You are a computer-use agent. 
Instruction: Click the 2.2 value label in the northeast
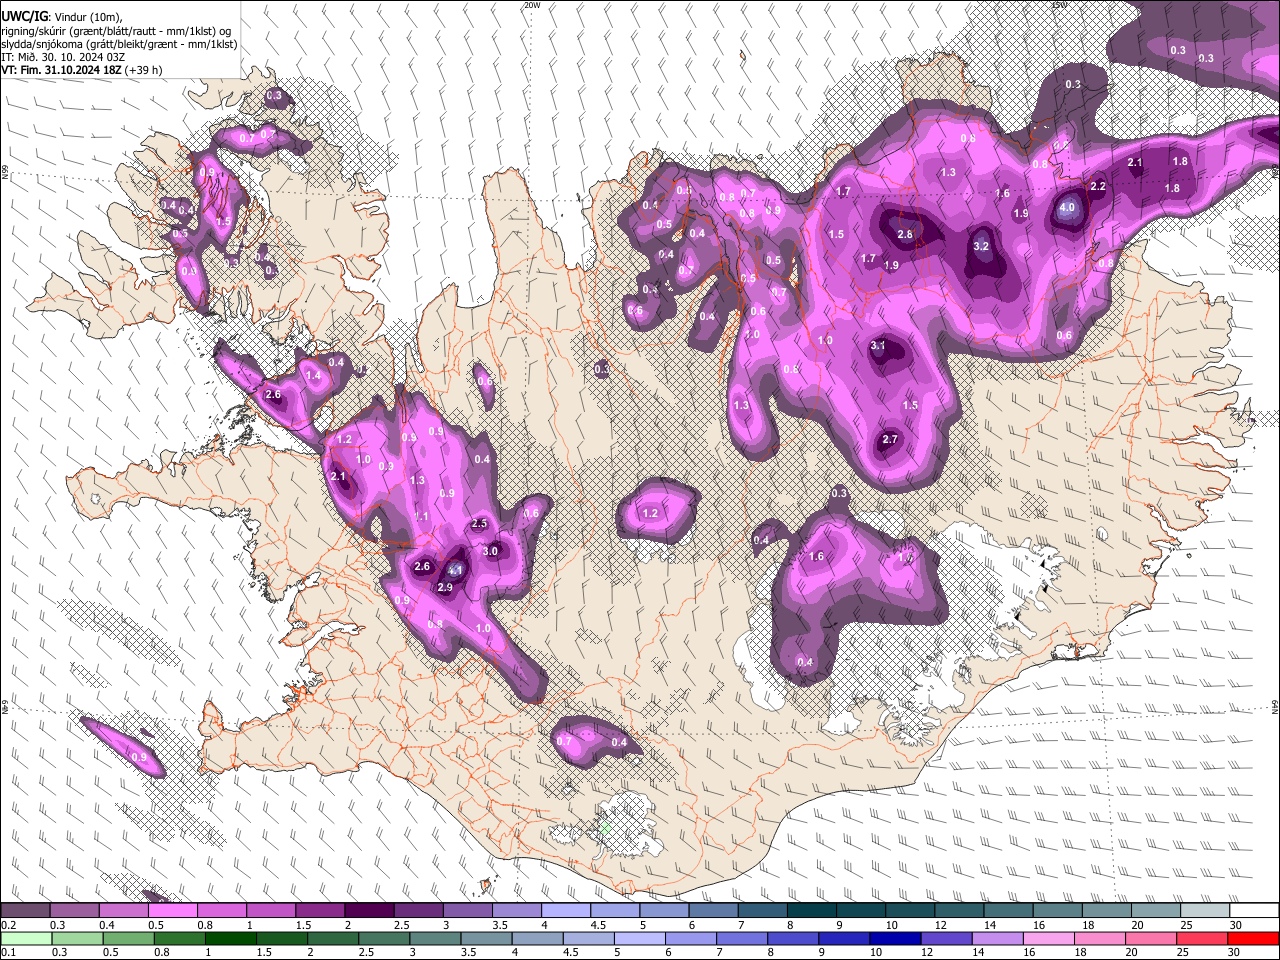coord(1098,187)
